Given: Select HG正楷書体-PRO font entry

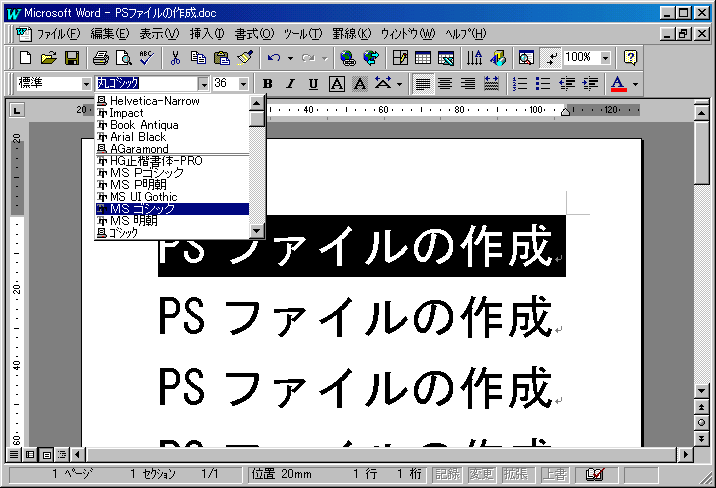Looking at the screenshot, I should [x=173, y=161].
